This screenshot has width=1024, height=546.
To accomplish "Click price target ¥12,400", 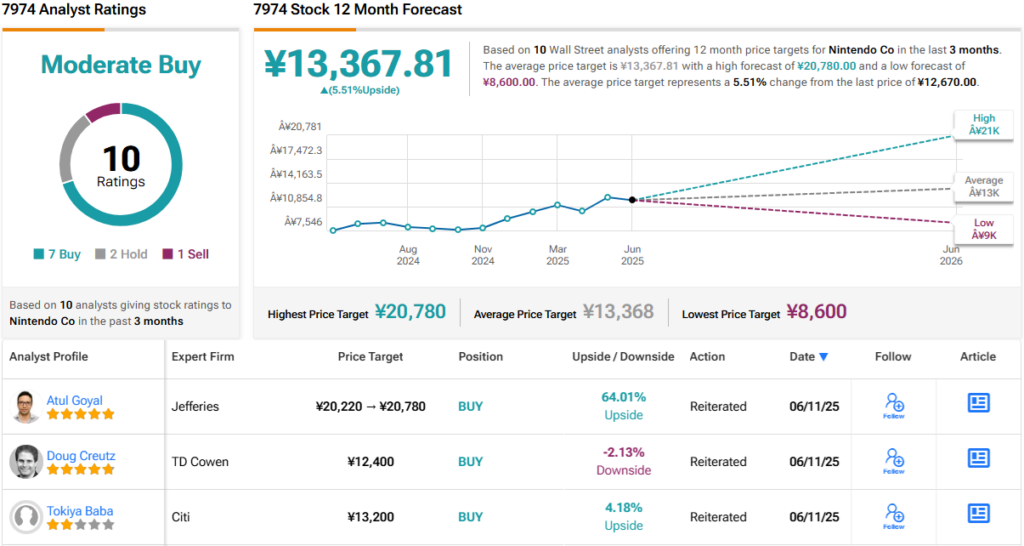I will pos(370,462).
